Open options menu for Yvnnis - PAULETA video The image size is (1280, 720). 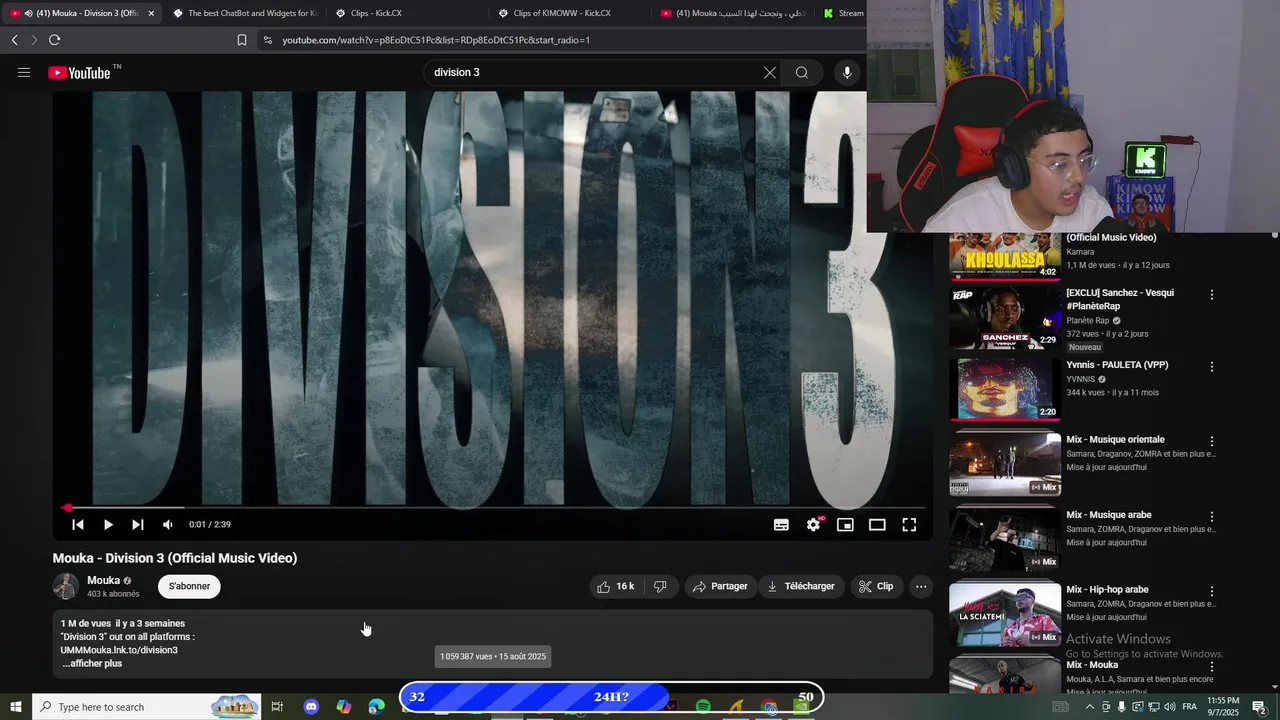point(1212,367)
